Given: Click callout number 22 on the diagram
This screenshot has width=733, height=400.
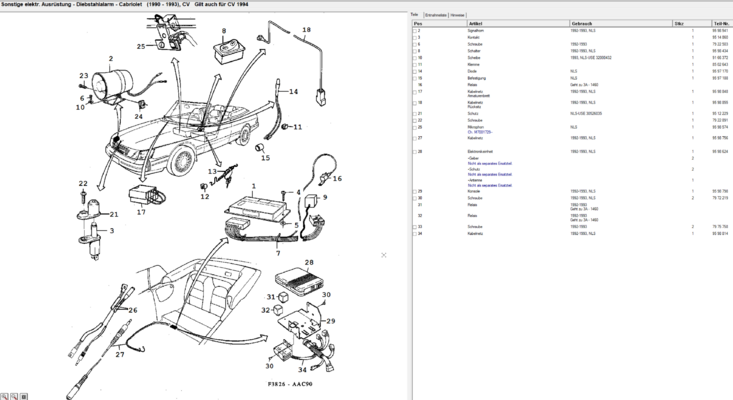Looking at the screenshot, I should coord(83,184).
